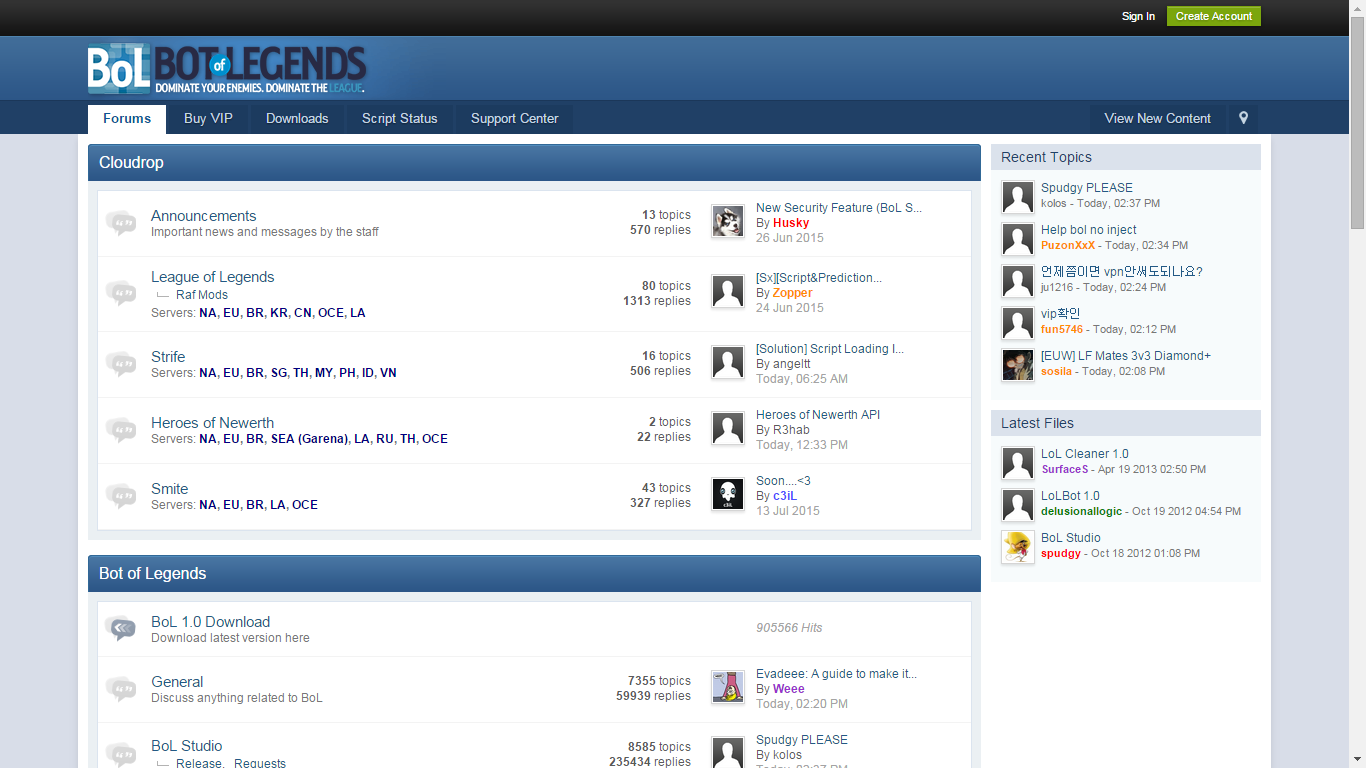
Task: Click the Bot of Legends logo
Action: (227, 68)
